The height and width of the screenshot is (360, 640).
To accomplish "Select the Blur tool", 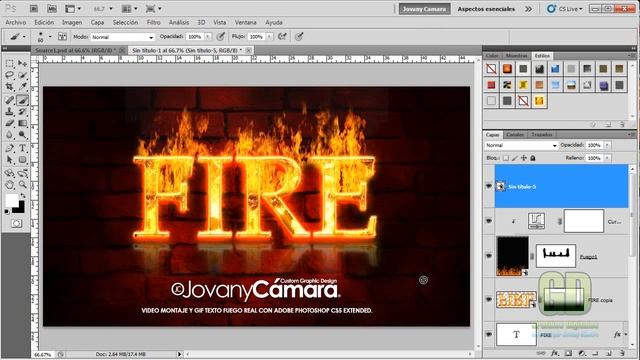I will click(9, 135).
